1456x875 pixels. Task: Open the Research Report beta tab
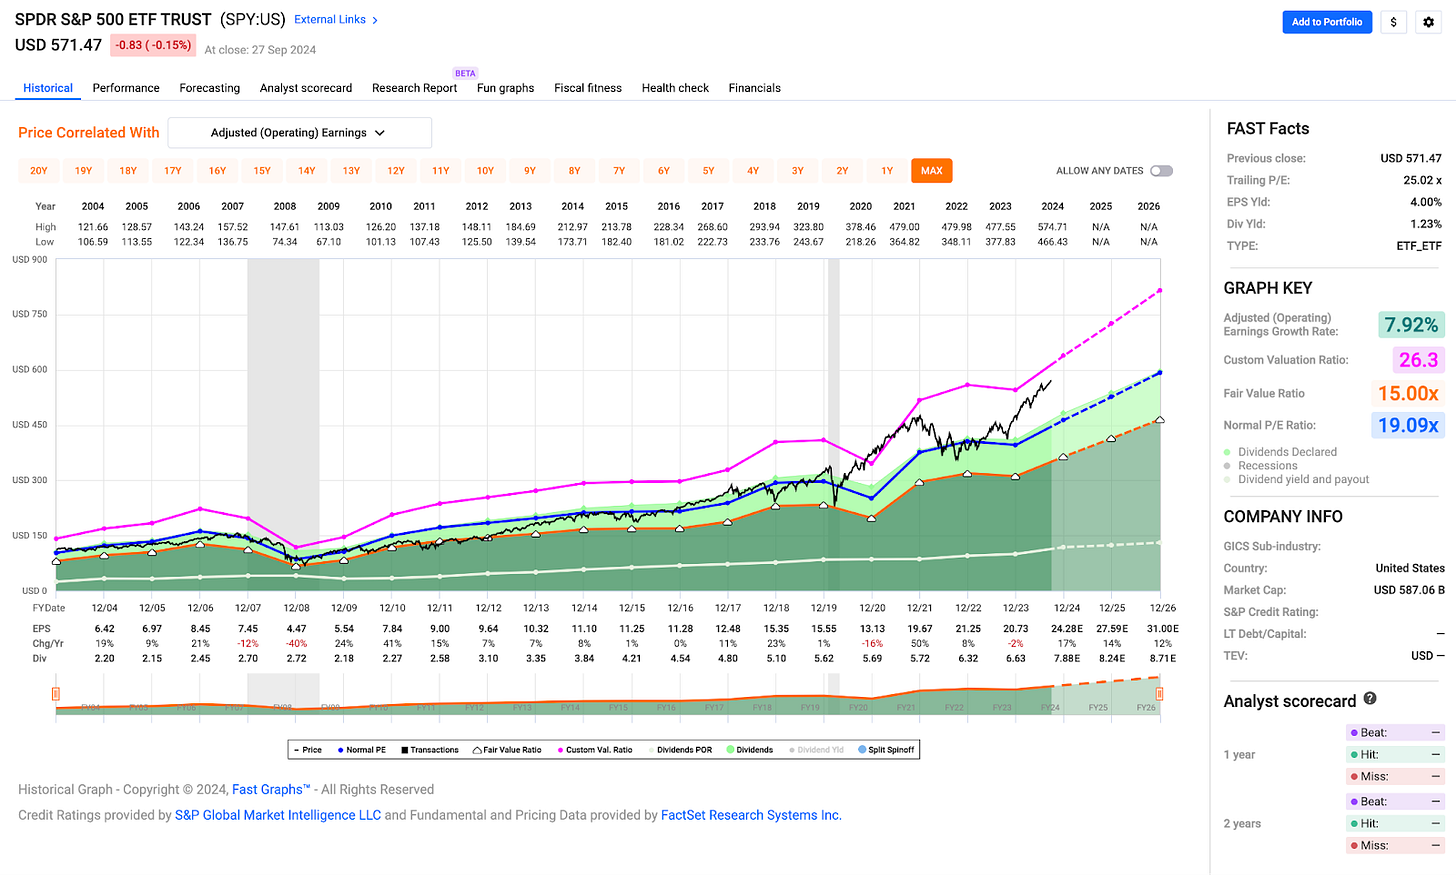[415, 88]
